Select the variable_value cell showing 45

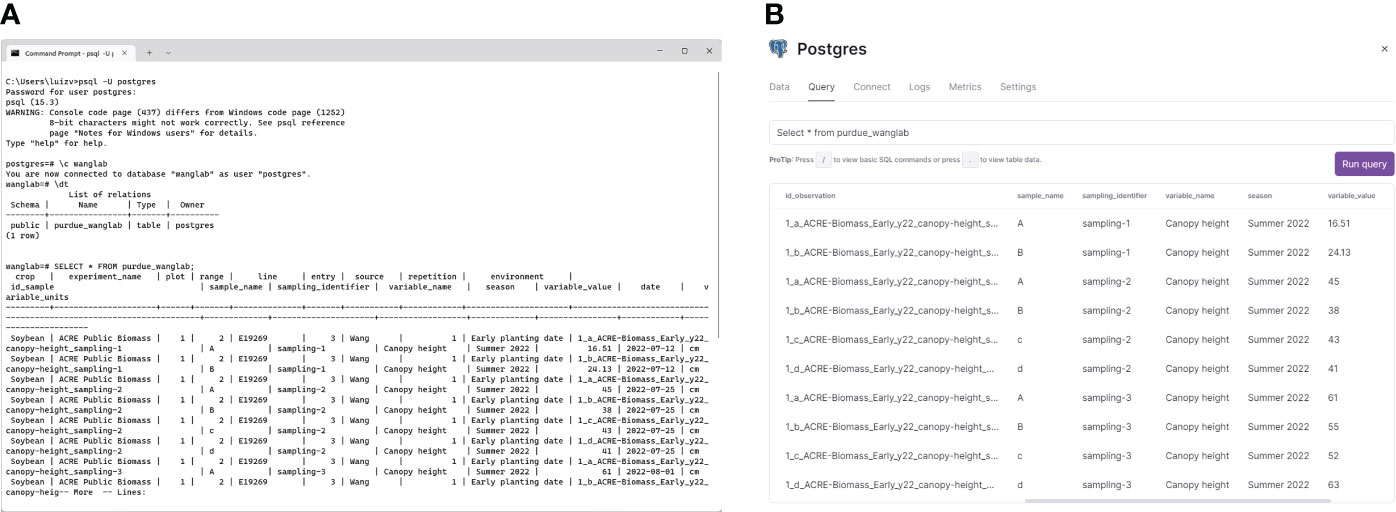[x=1333, y=282]
